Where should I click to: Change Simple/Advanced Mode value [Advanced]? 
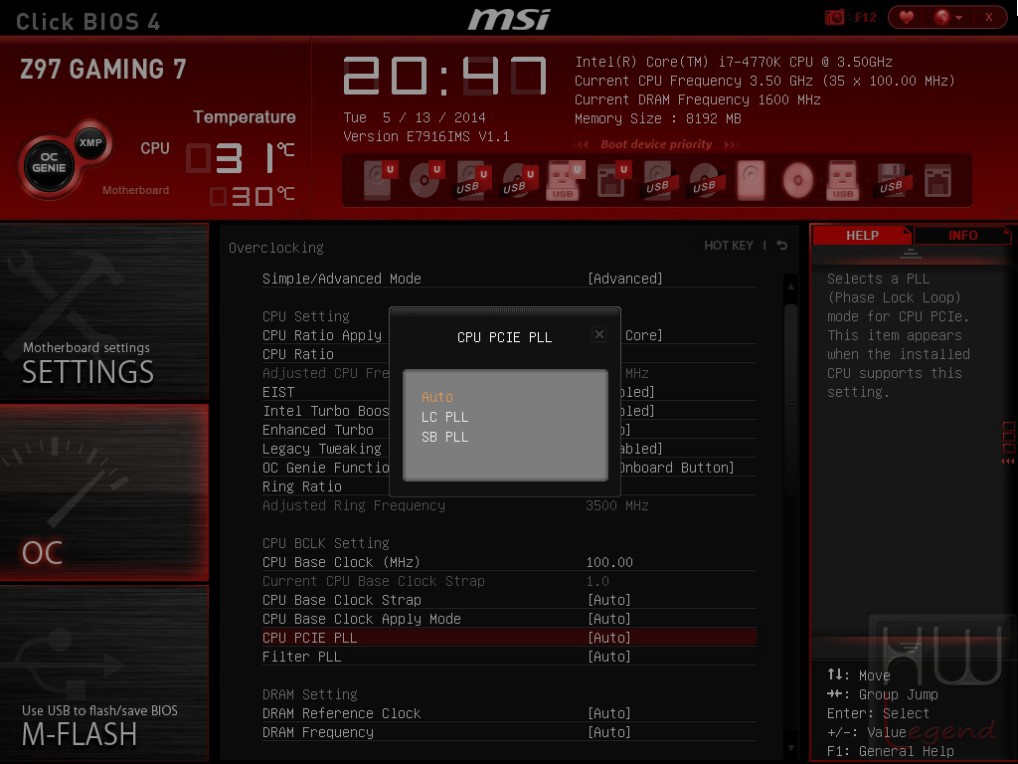point(625,278)
